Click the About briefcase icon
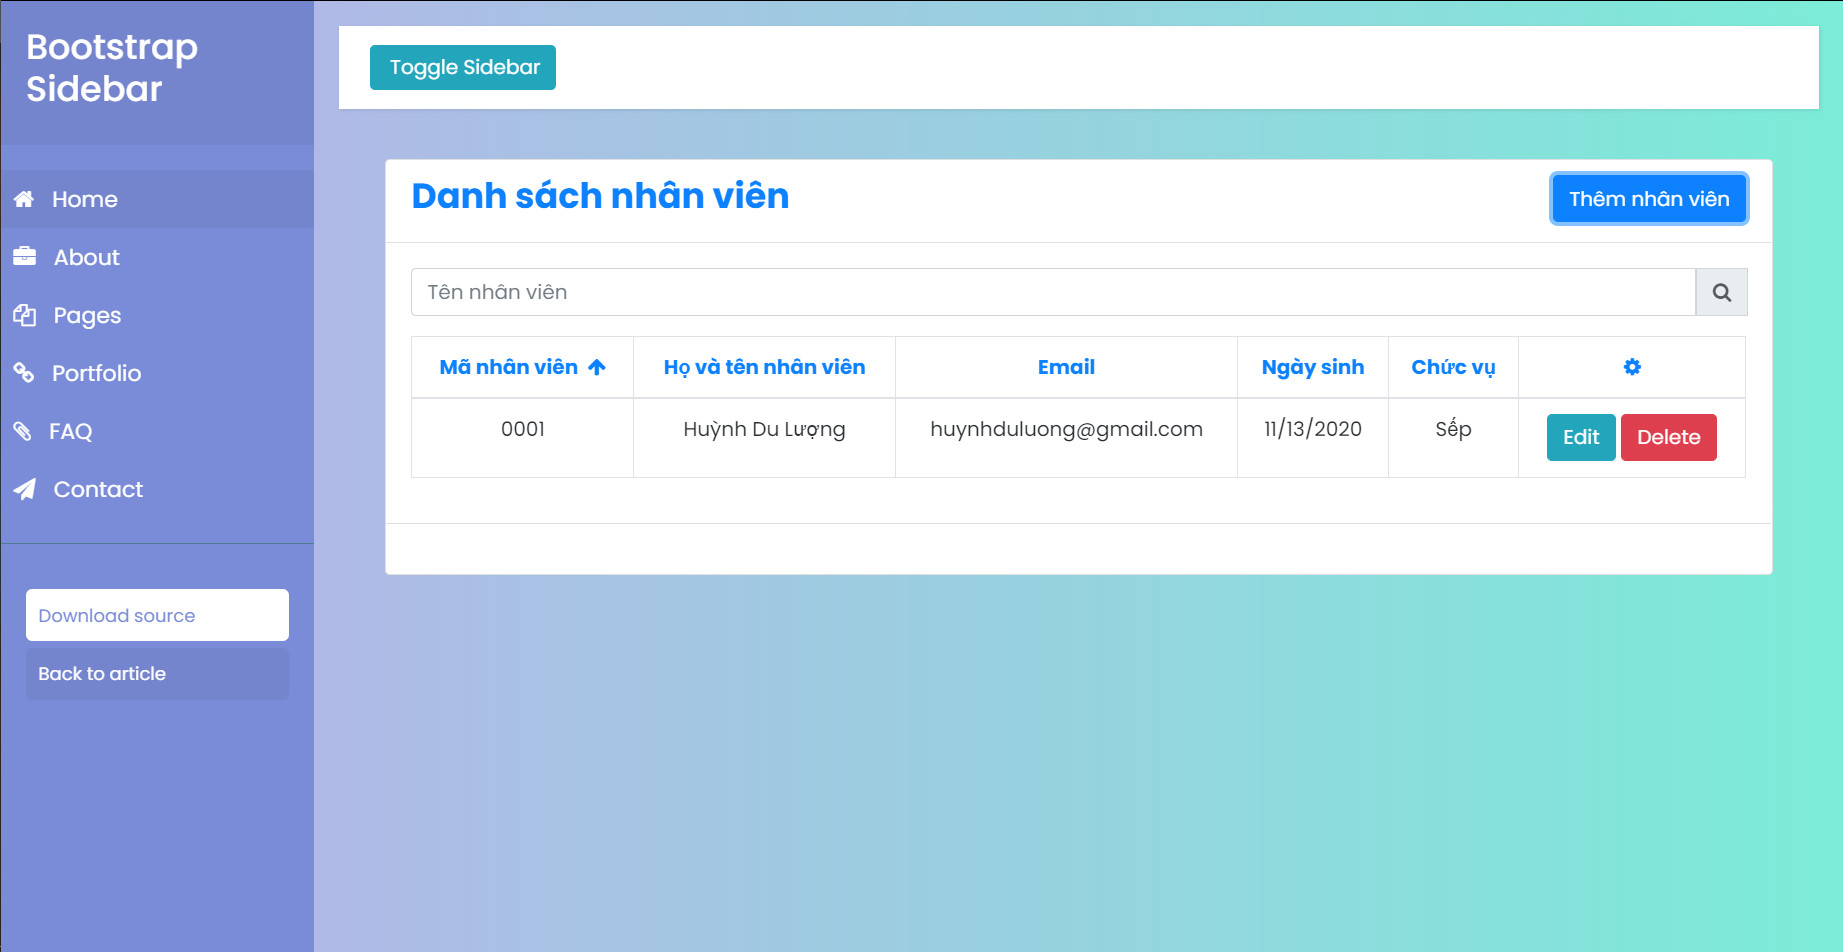 pyautogui.click(x=24, y=257)
